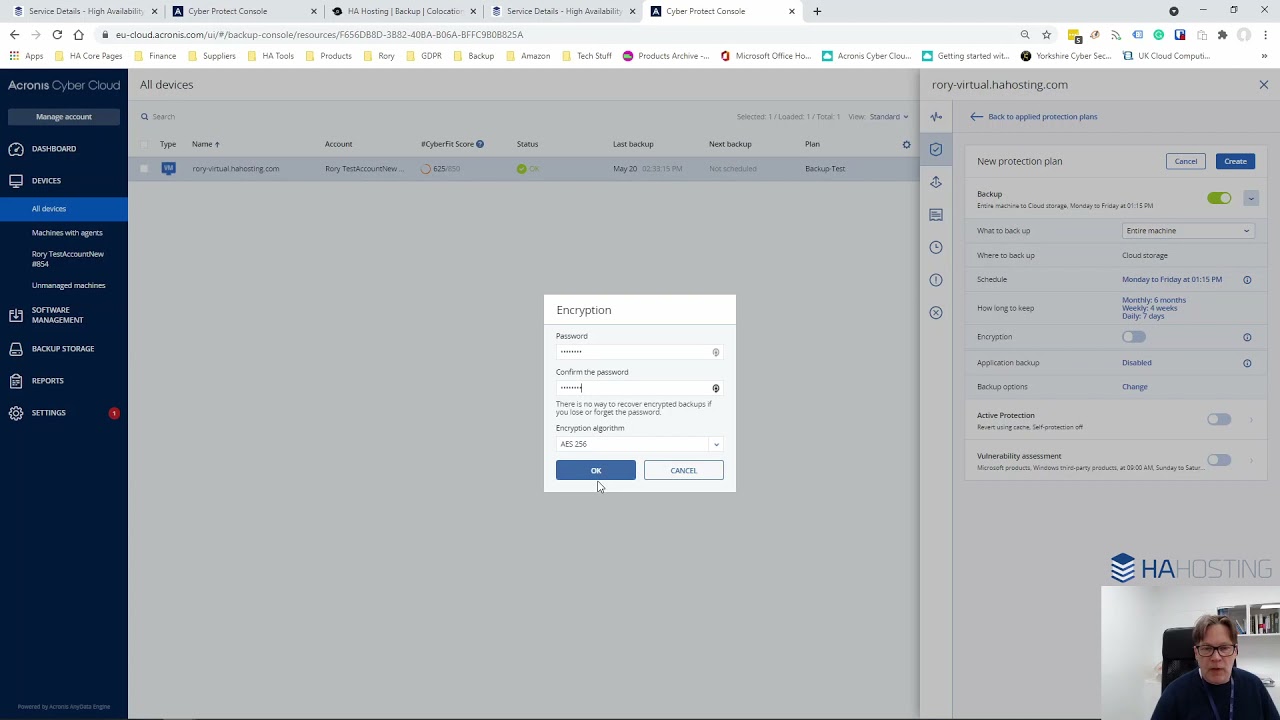The image size is (1280, 720).
Task: Show info for Encryption setting
Action: tap(1247, 337)
